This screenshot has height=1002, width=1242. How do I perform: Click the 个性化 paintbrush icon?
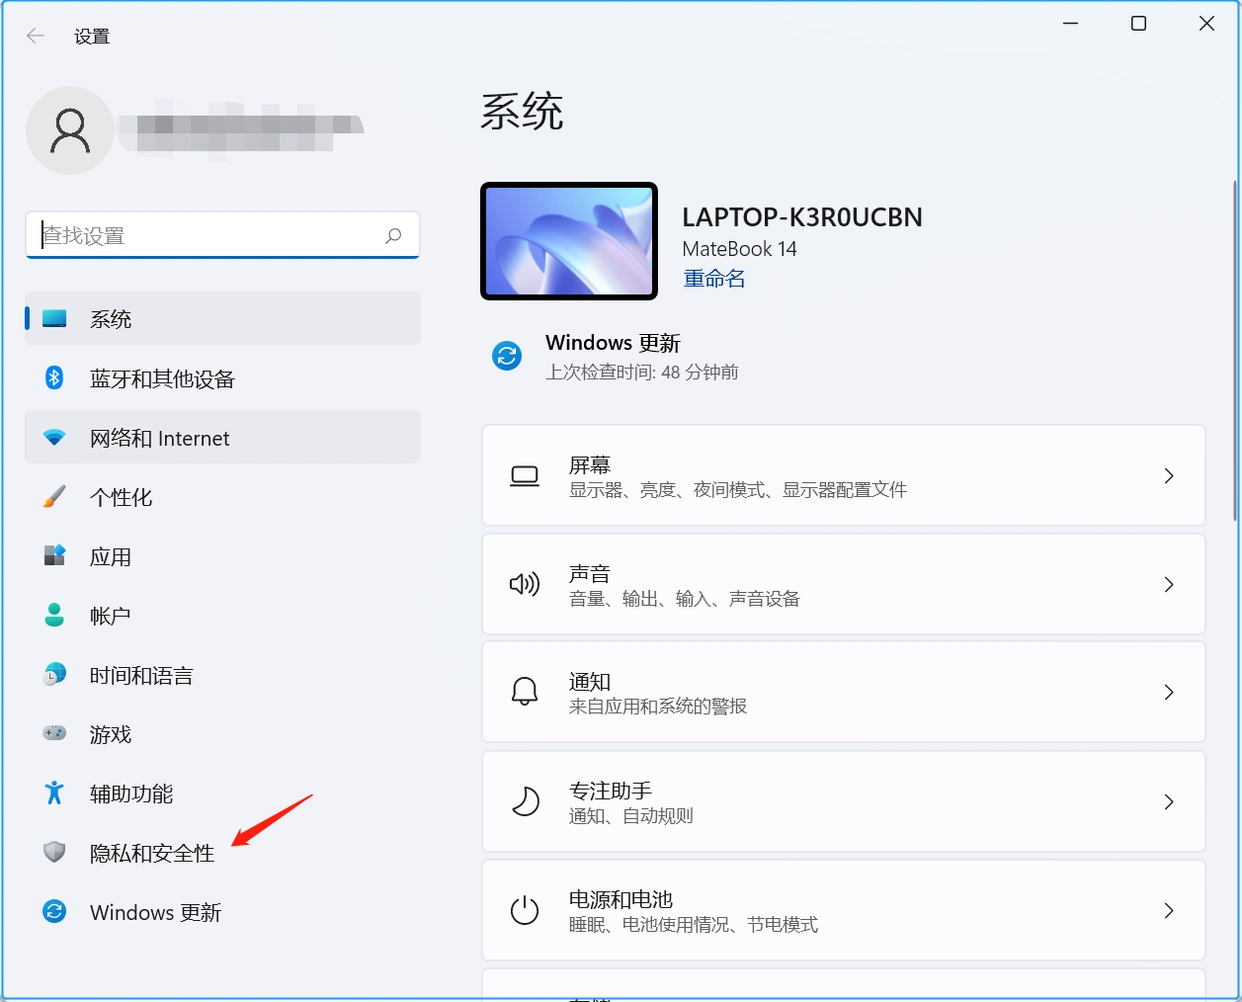[53, 497]
